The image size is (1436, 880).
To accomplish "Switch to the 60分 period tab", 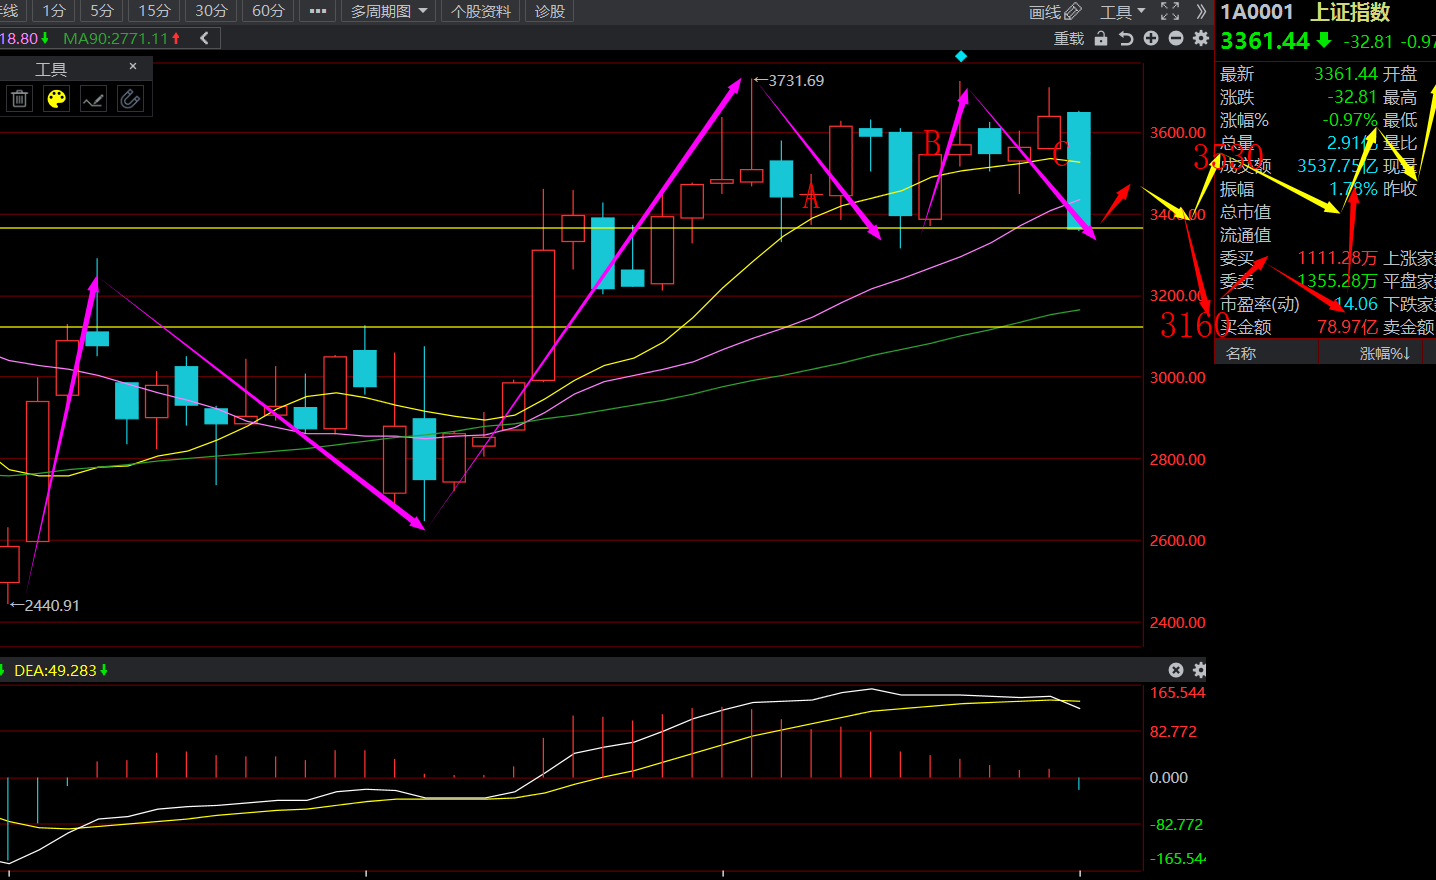I will pyautogui.click(x=268, y=11).
